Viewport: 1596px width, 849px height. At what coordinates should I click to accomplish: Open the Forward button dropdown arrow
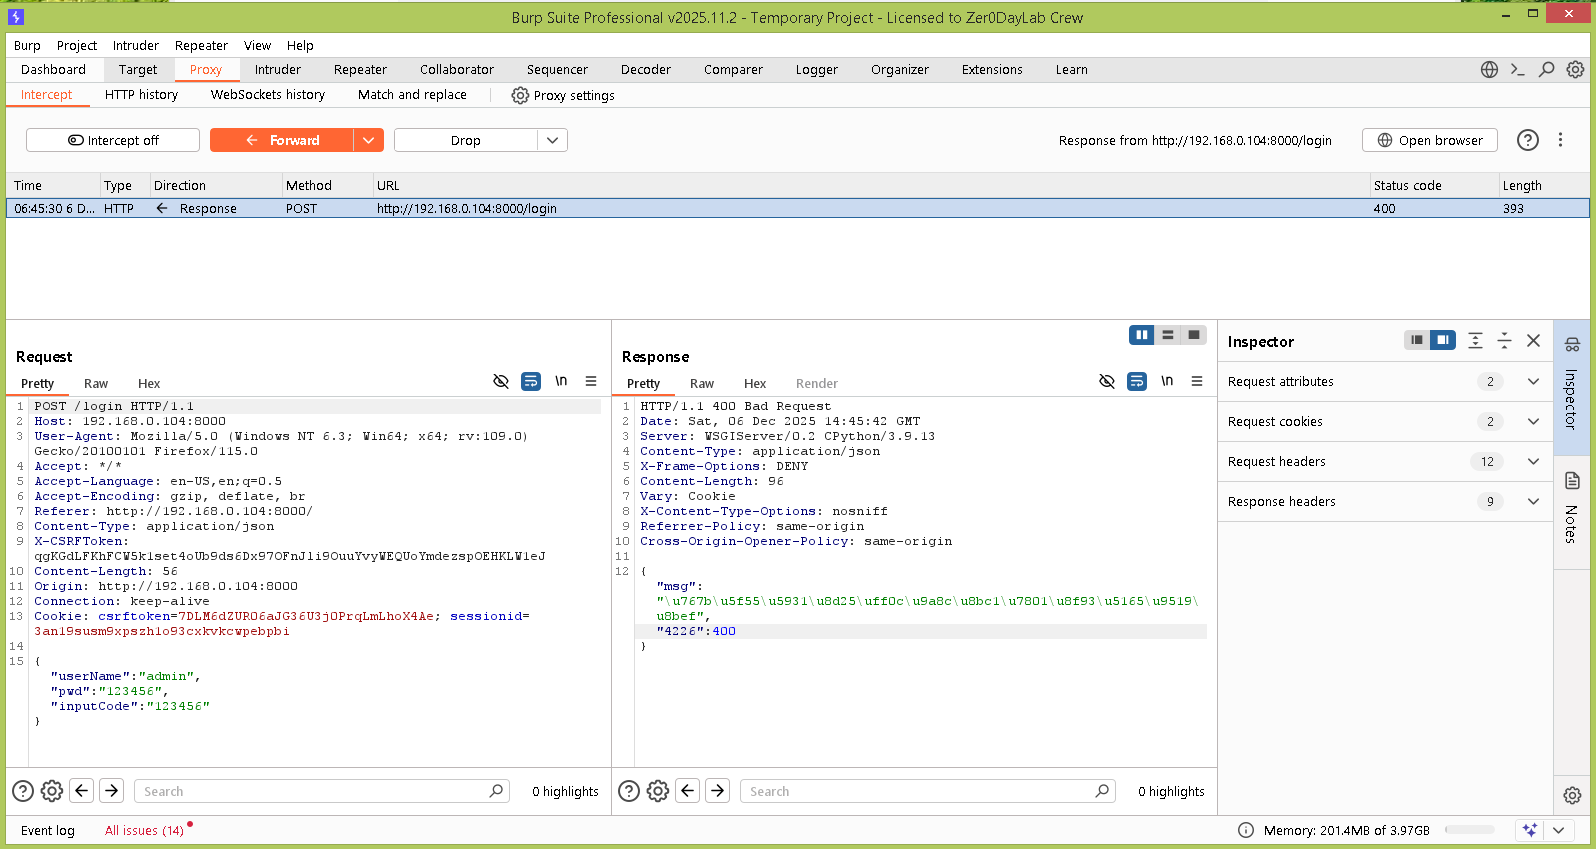tap(369, 140)
